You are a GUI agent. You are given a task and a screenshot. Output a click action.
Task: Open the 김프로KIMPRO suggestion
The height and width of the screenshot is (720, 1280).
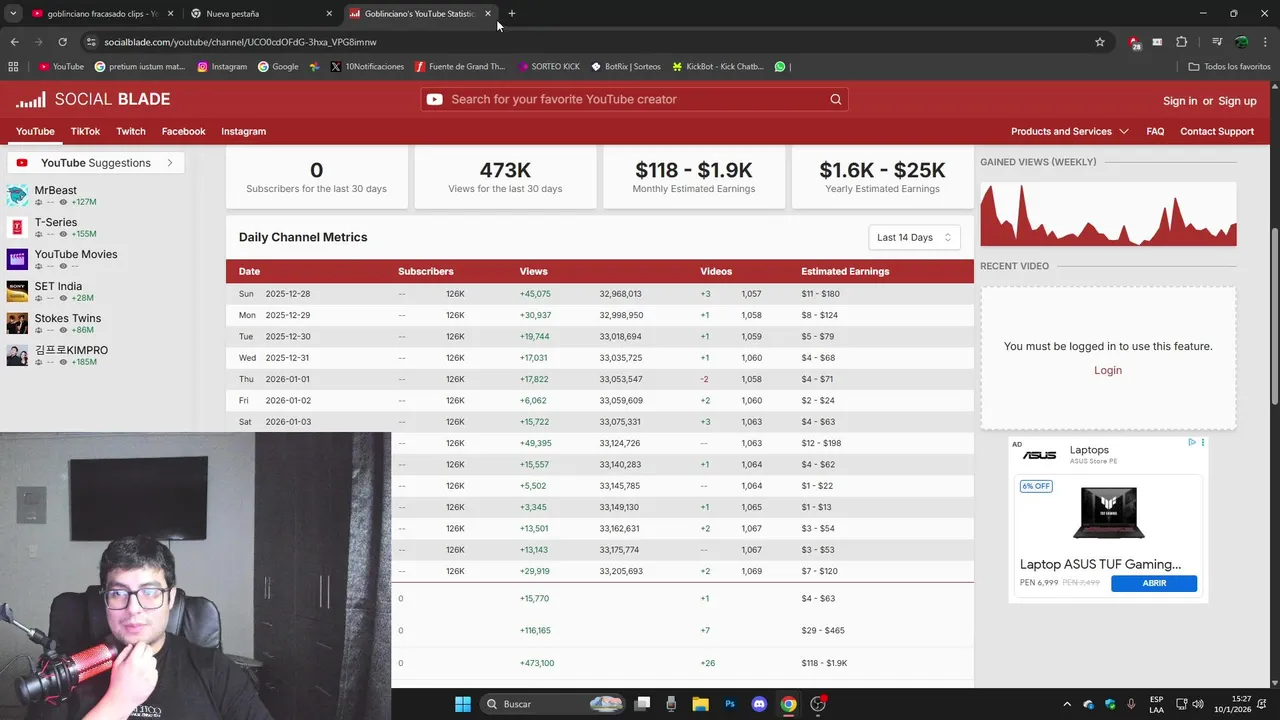[71, 350]
